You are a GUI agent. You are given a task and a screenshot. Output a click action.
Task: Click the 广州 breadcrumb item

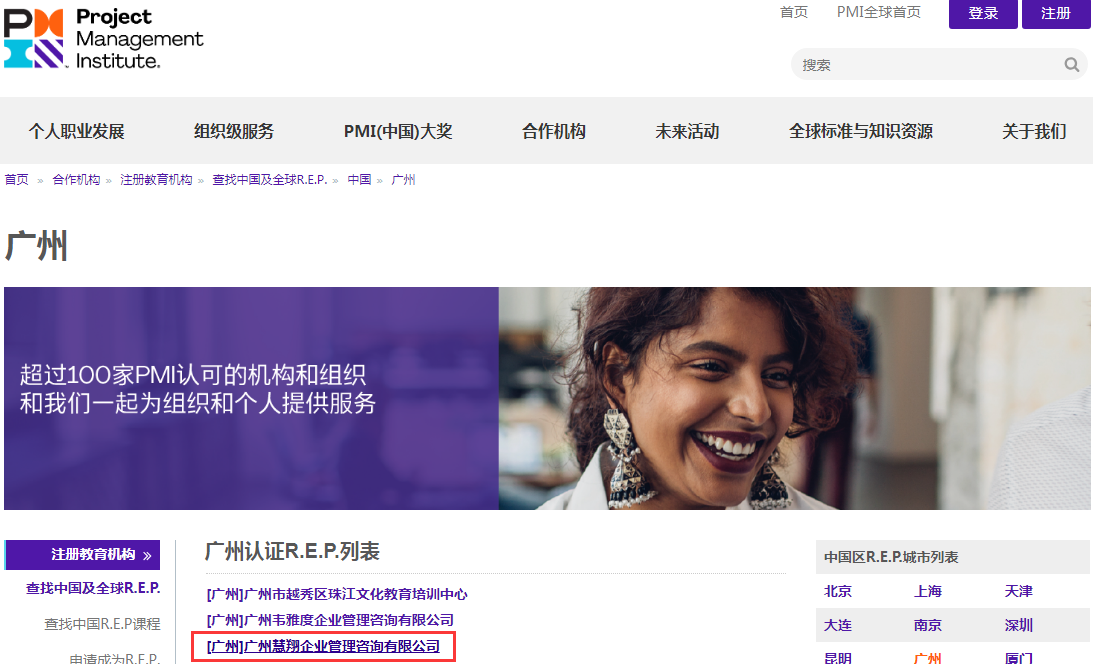click(403, 180)
